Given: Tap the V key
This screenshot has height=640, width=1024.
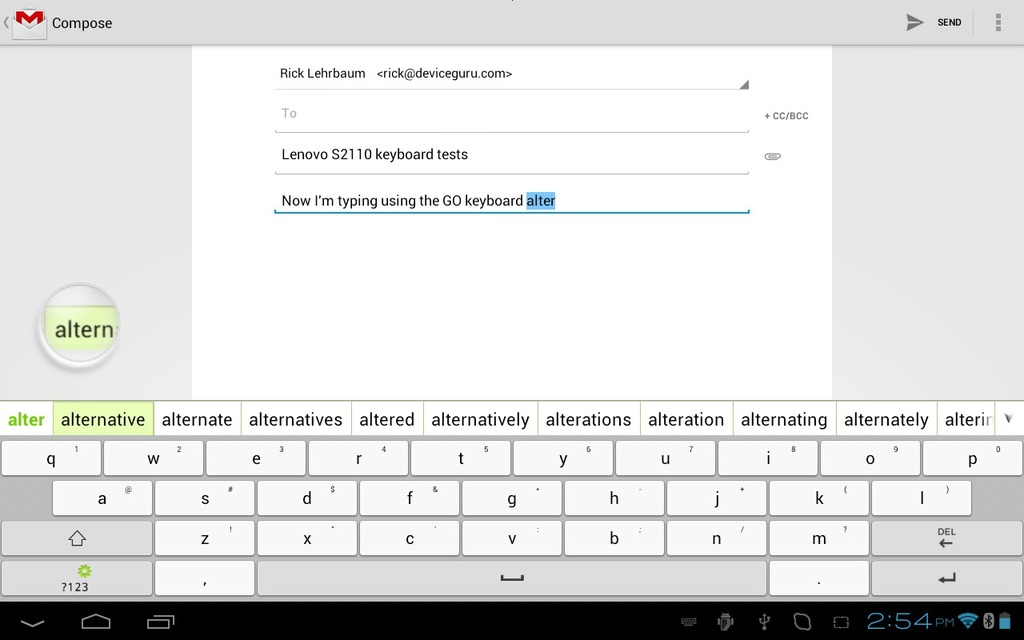Looking at the screenshot, I should pyautogui.click(x=512, y=538).
